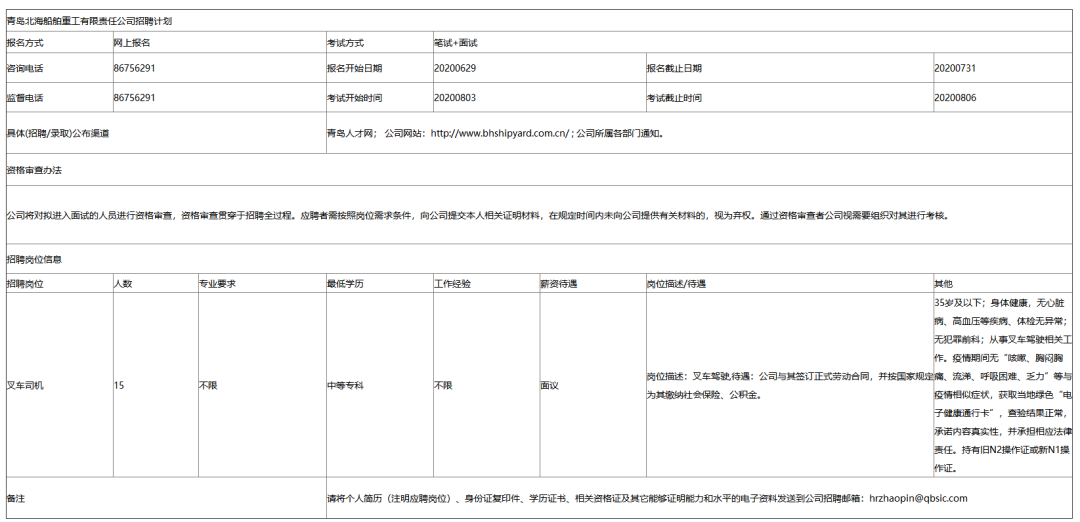Open the http://www.bhshipyard.com.cn/ website address
The height and width of the screenshot is (522, 1080).
point(501,134)
